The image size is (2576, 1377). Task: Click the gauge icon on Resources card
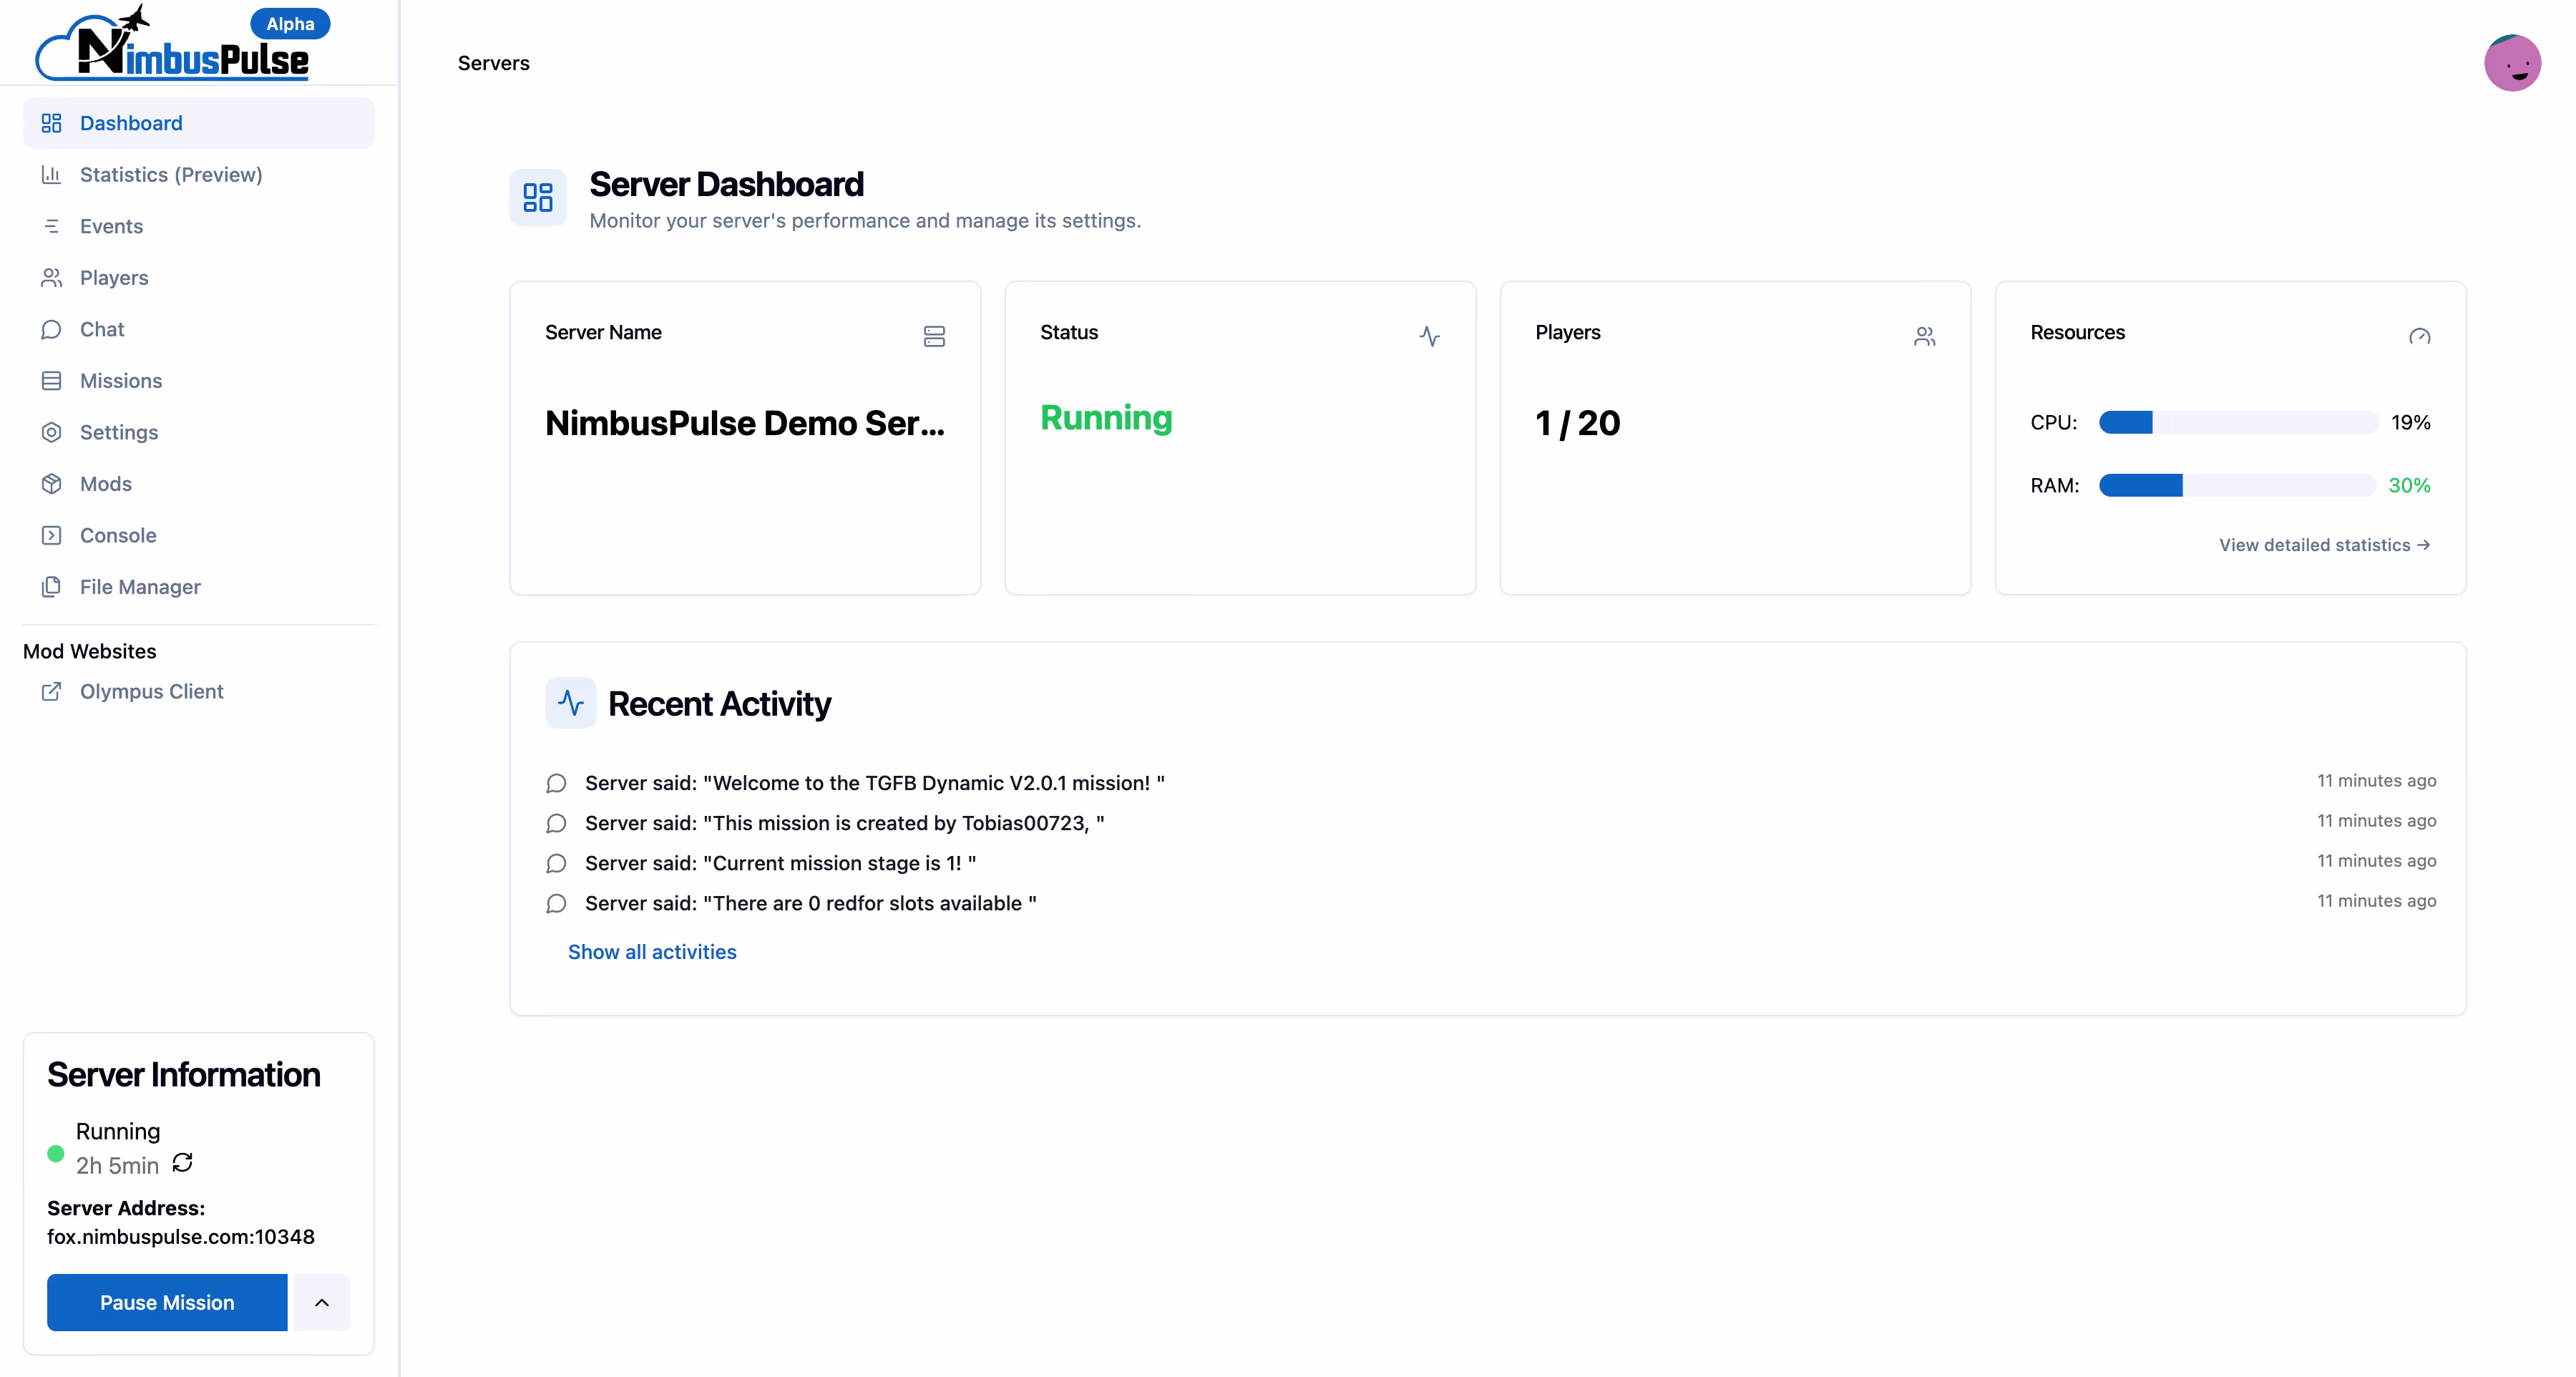click(x=2419, y=336)
